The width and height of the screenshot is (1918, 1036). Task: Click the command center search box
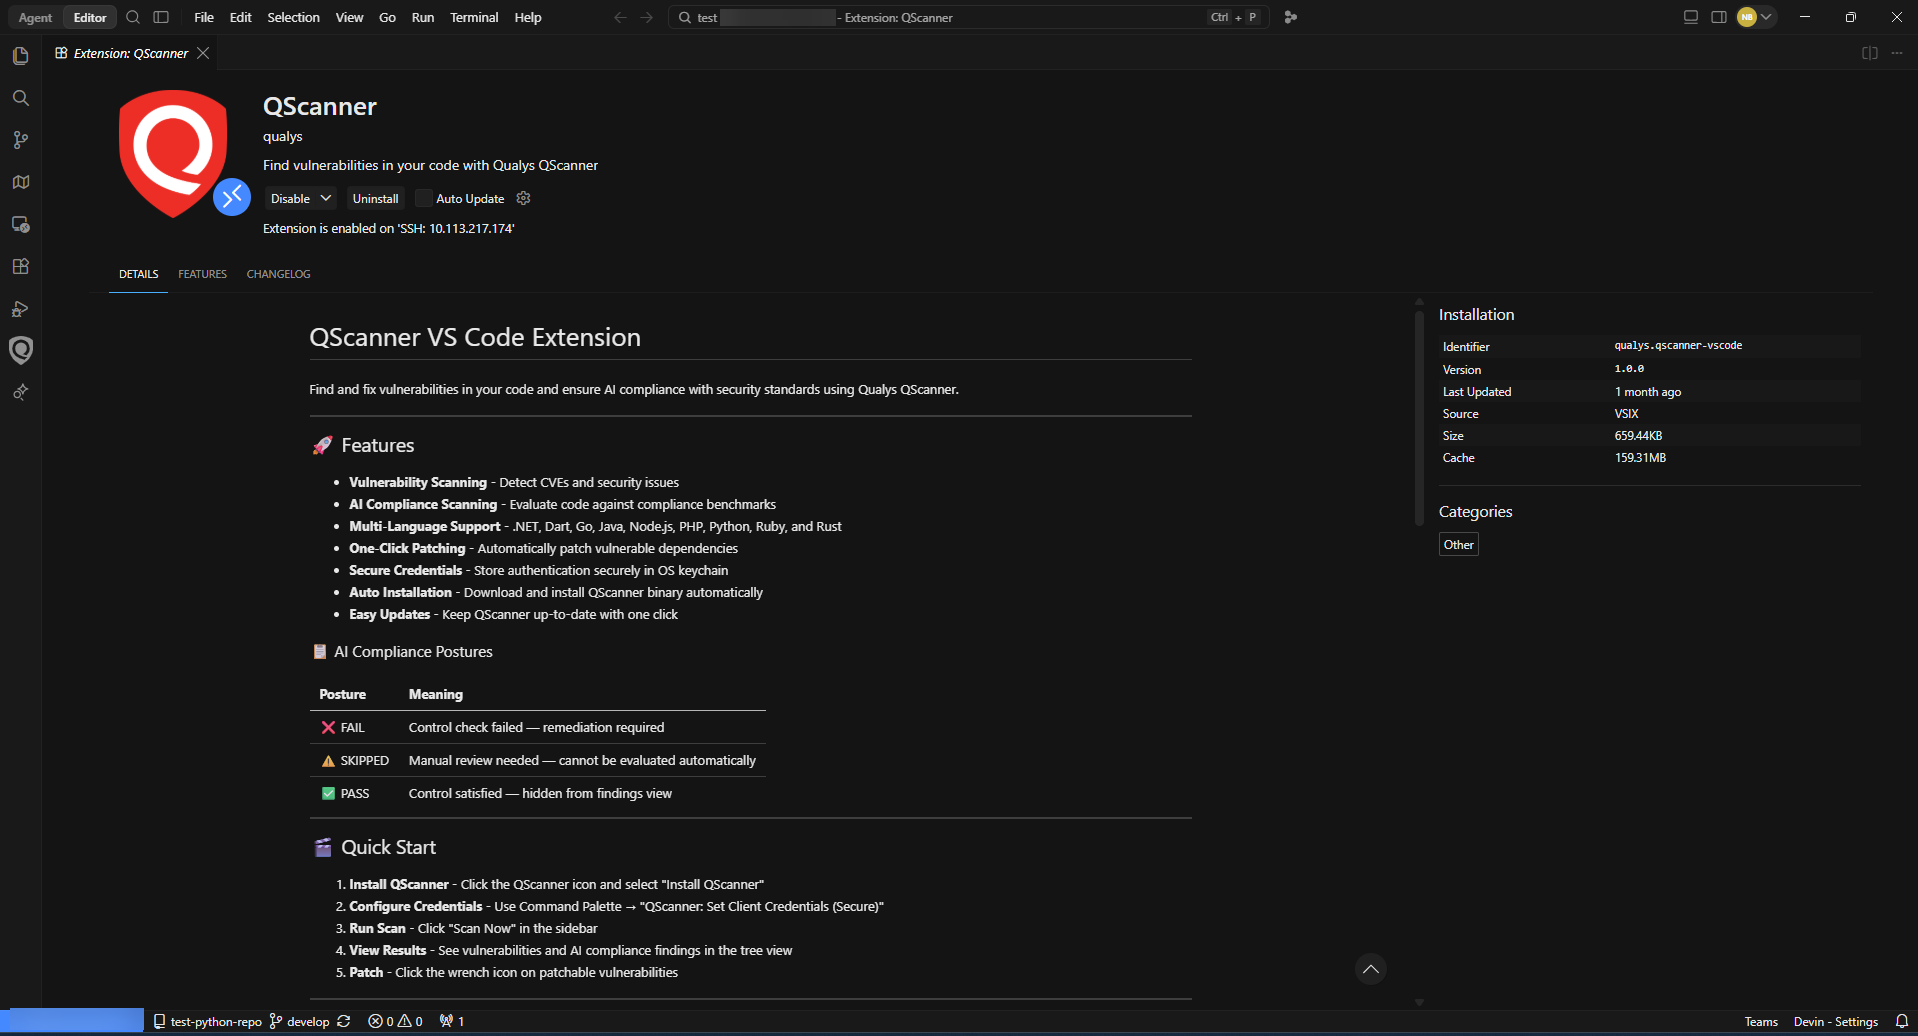pos(967,17)
